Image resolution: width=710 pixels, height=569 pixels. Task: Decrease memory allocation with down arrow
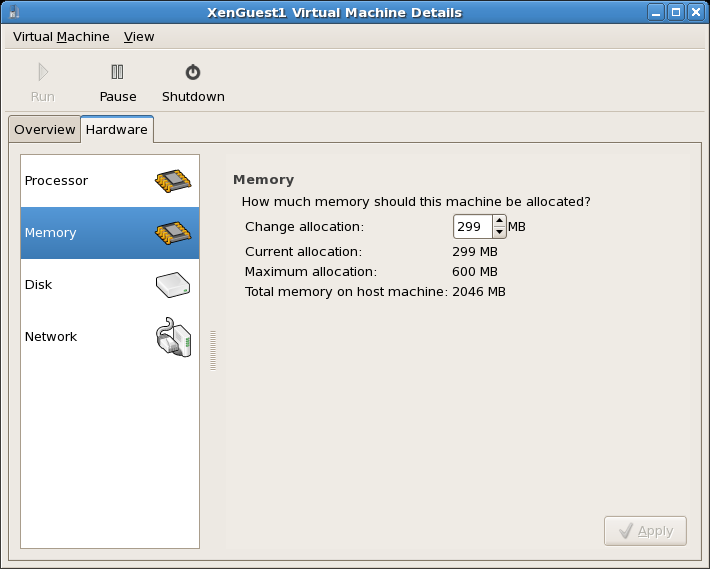pyautogui.click(x=499, y=232)
